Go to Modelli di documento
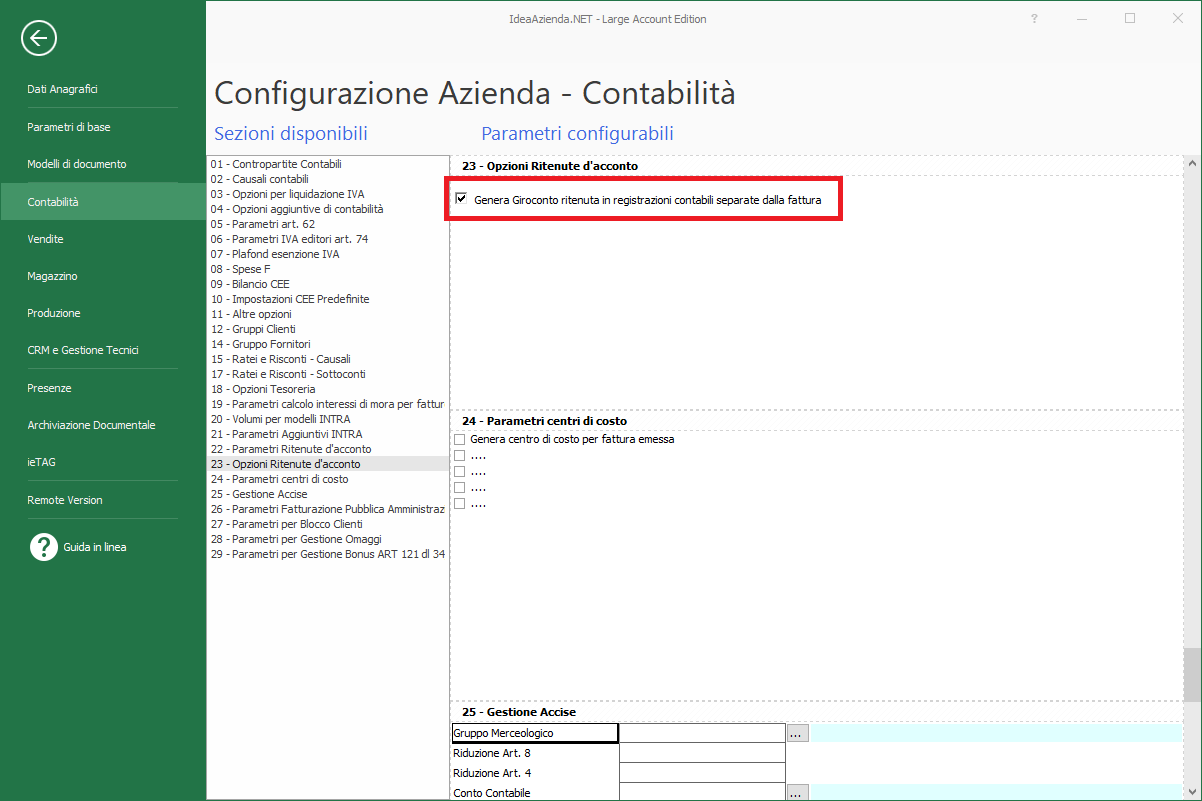 [77, 164]
